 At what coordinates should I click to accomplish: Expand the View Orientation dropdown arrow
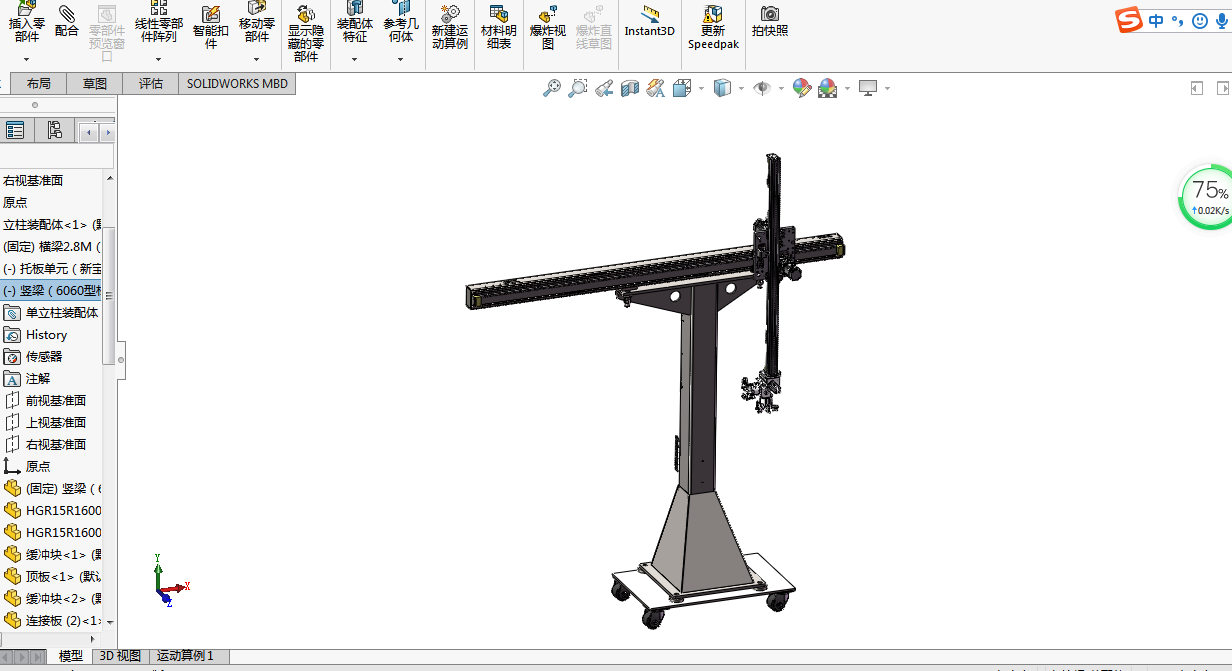point(702,88)
